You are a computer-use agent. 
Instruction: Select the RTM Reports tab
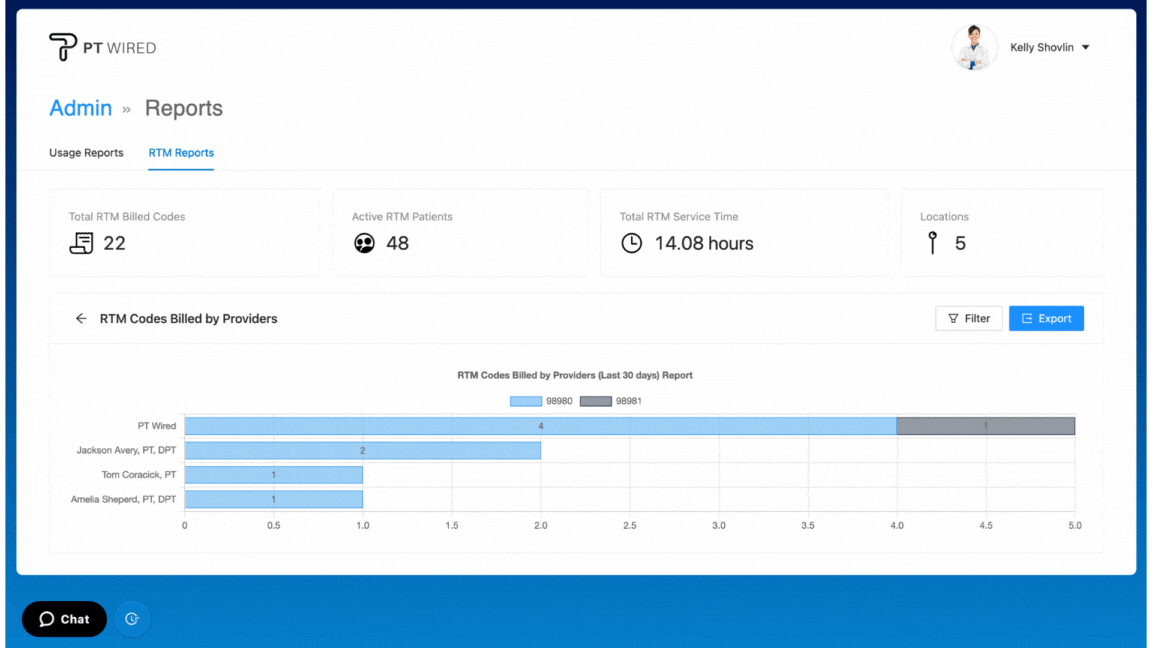point(181,153)
